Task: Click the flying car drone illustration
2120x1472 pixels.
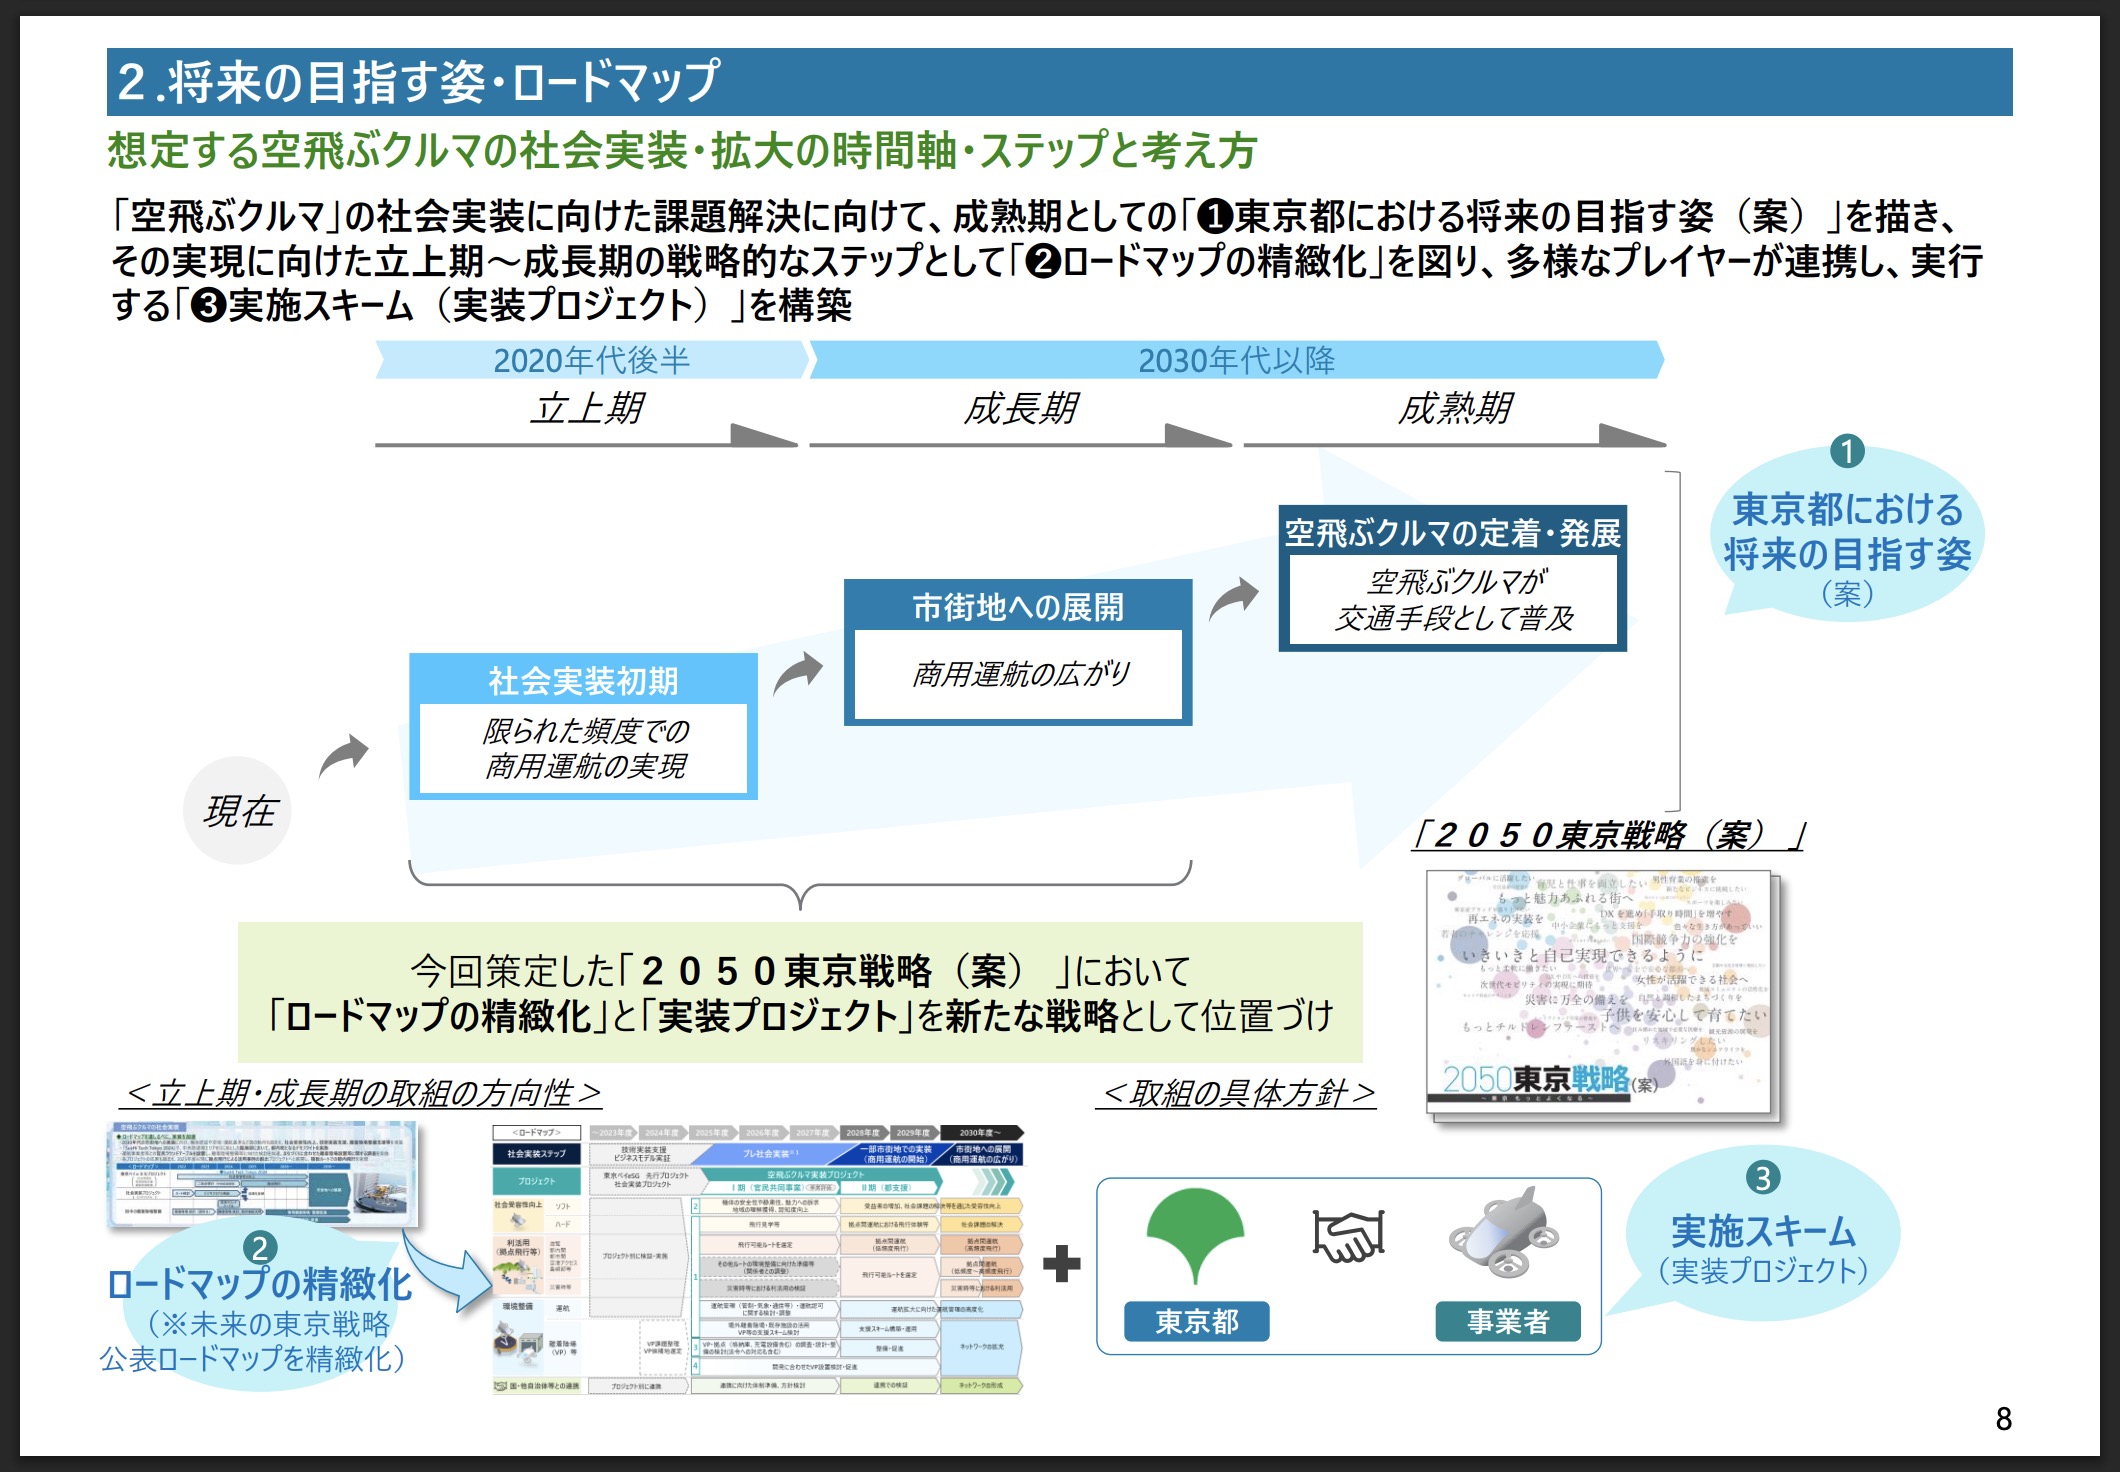Action: tap(1504, 1233)
